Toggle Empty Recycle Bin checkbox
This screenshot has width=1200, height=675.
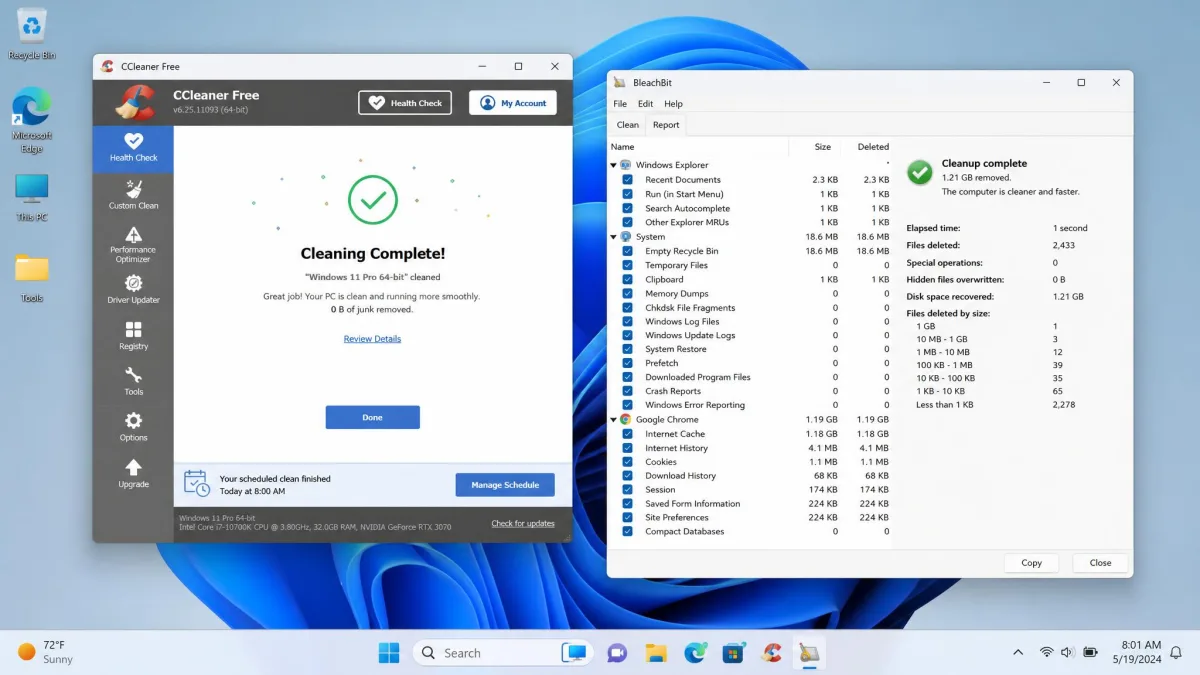(x=628, y=251)
